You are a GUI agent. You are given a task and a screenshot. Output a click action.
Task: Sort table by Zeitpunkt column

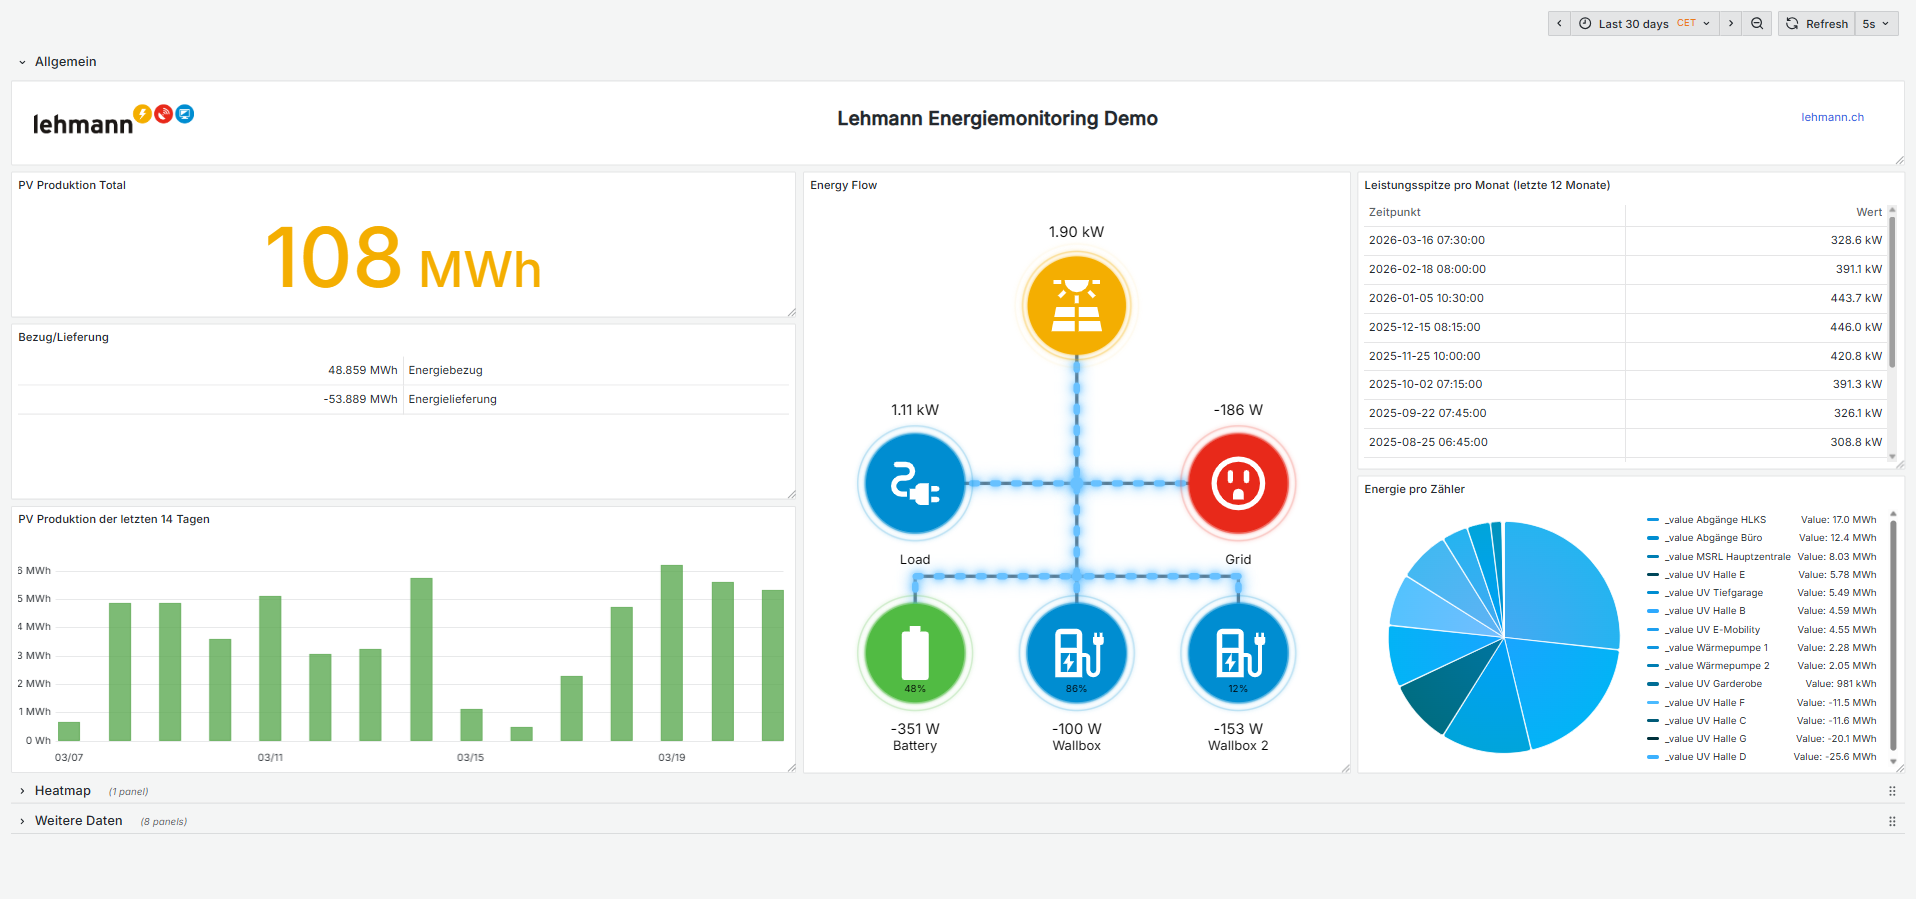(x=1394, y=212)
